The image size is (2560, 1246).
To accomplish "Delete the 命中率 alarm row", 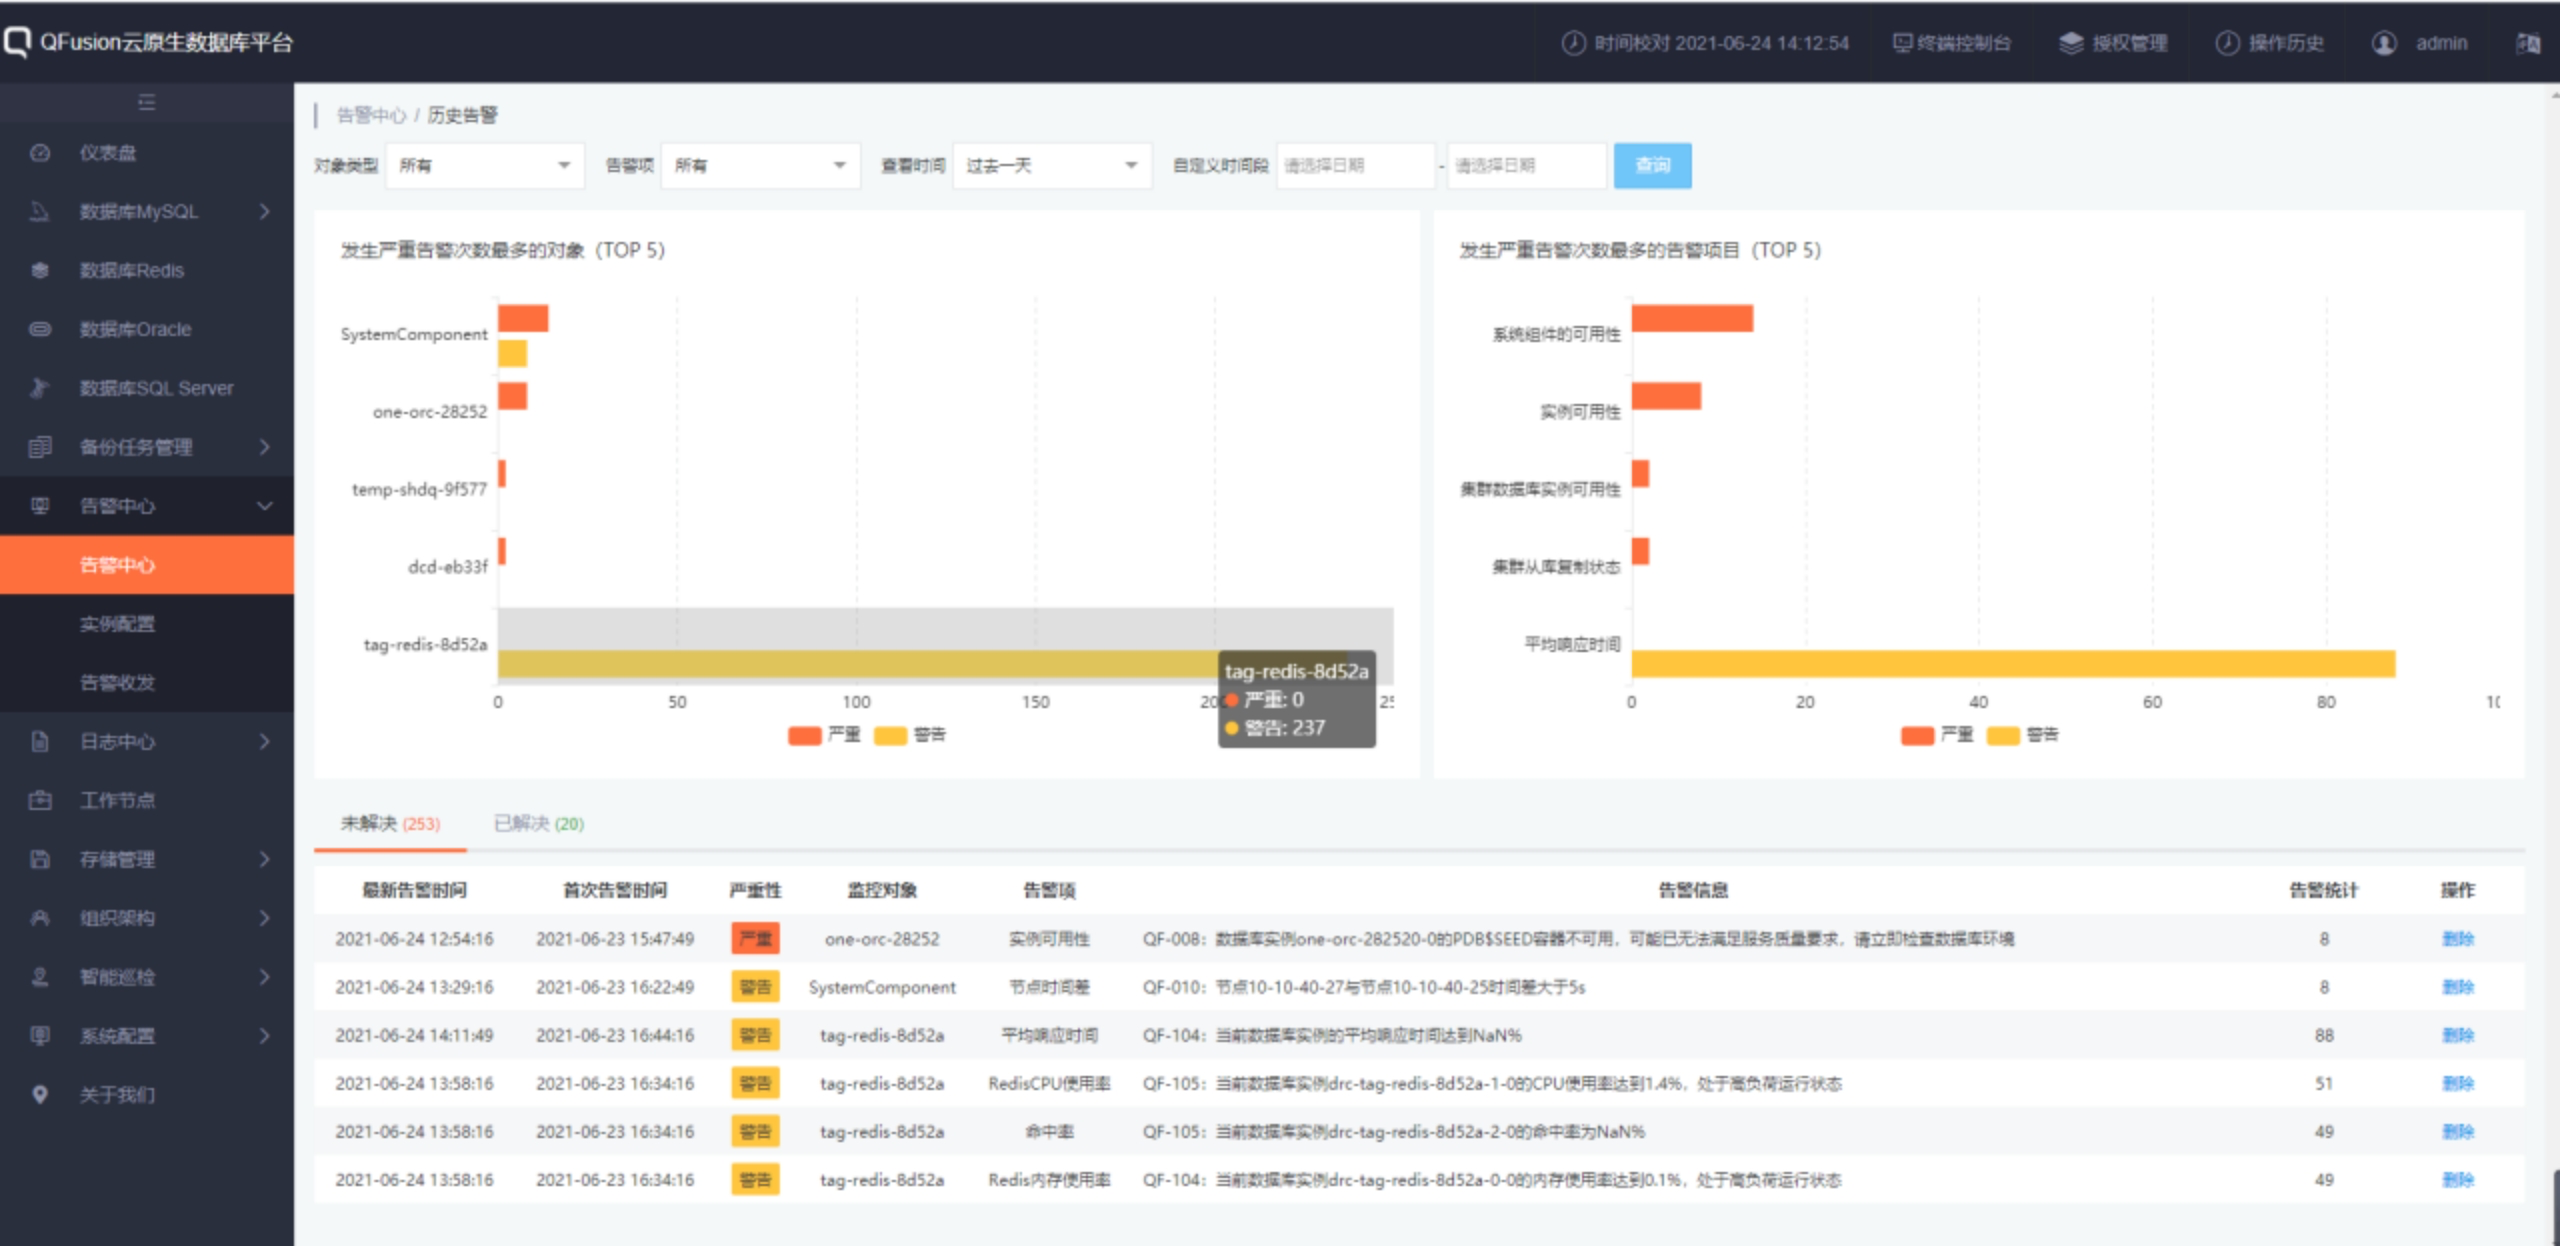I will click(x=2457, y=1131).
